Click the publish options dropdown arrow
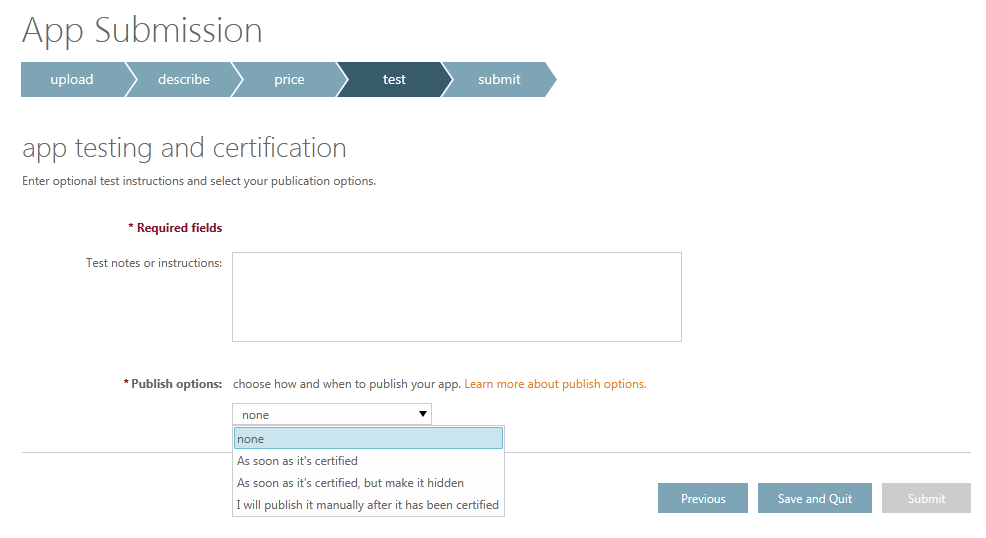Image resolution: width=986 pixels, height=538 pixels. pos(423,414)
